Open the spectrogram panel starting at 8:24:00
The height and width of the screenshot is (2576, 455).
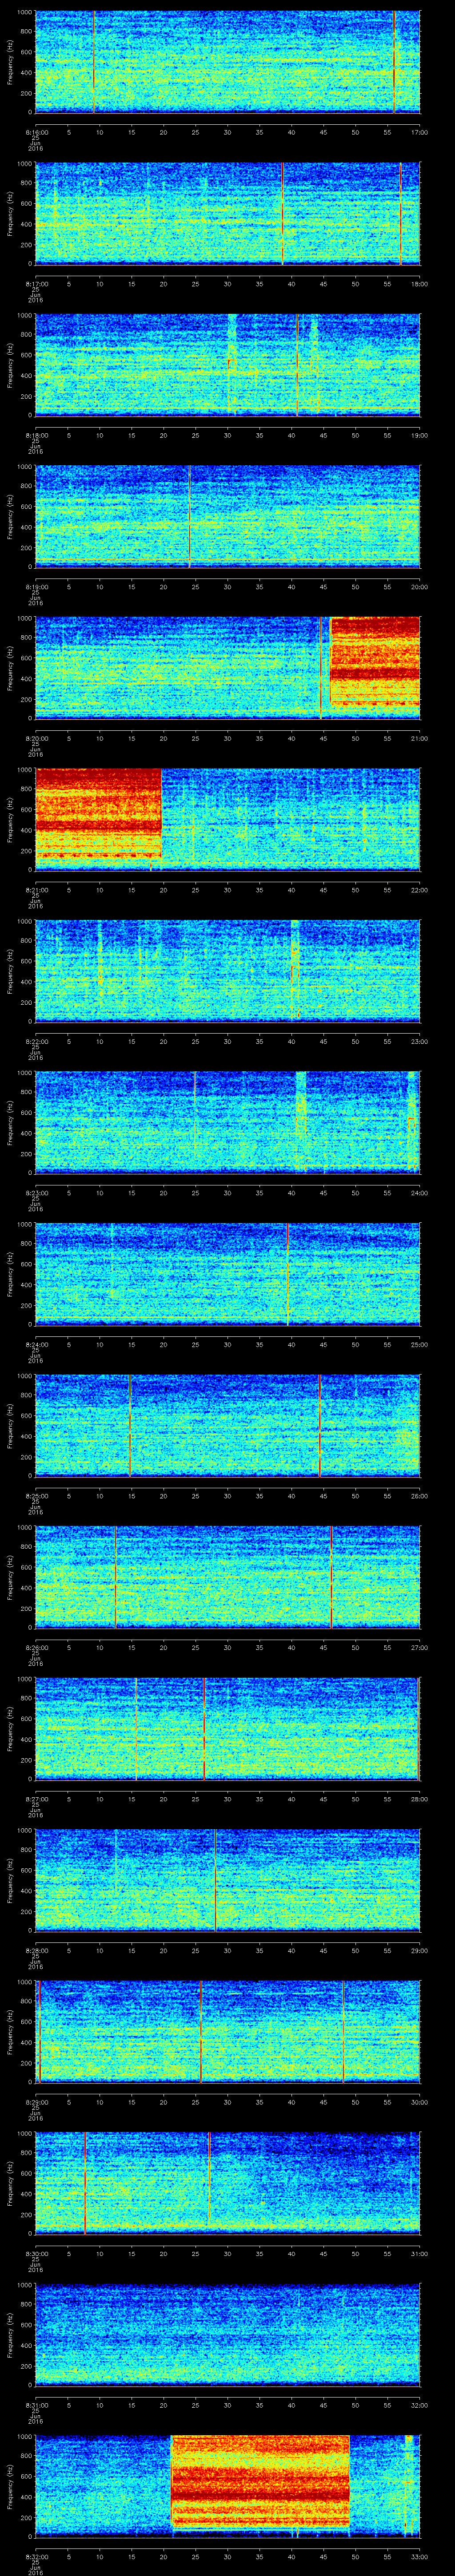coord(227,1273)
